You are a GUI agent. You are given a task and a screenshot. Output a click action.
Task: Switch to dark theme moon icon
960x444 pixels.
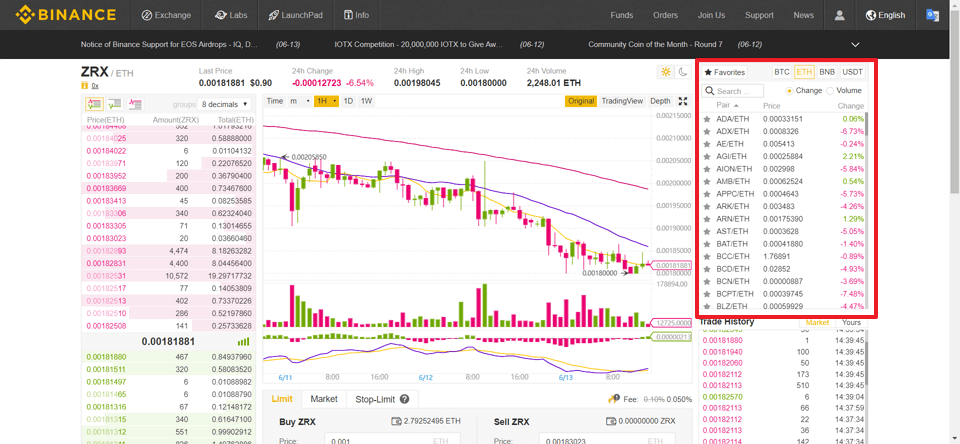682,72
